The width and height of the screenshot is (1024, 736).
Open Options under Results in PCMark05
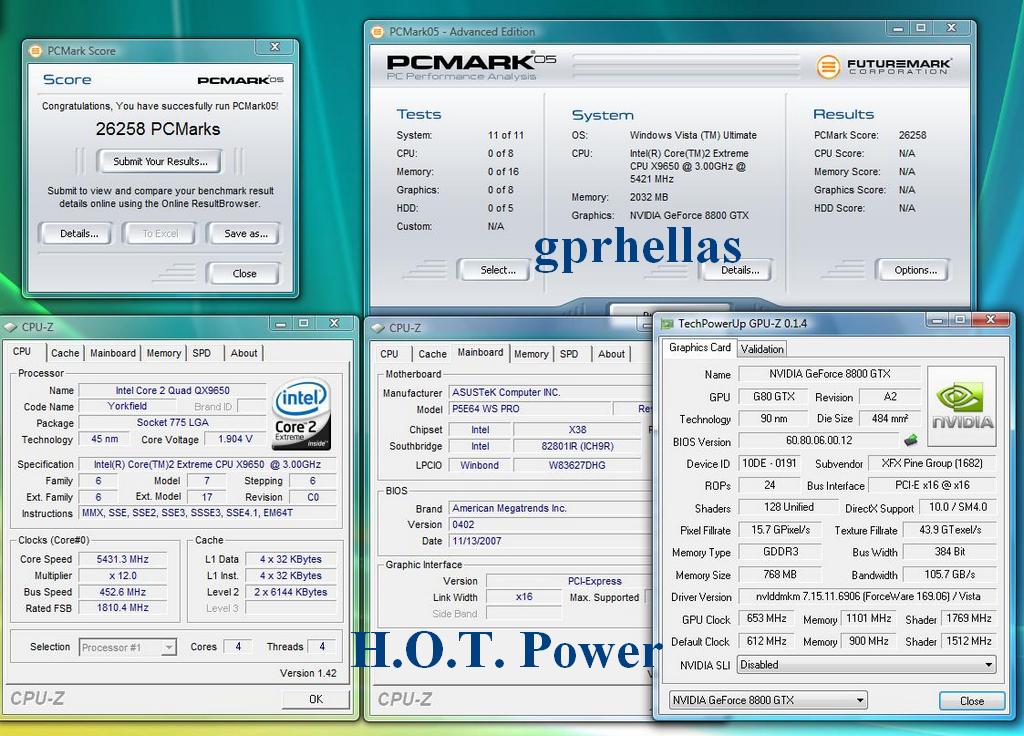tap(915, 270)
